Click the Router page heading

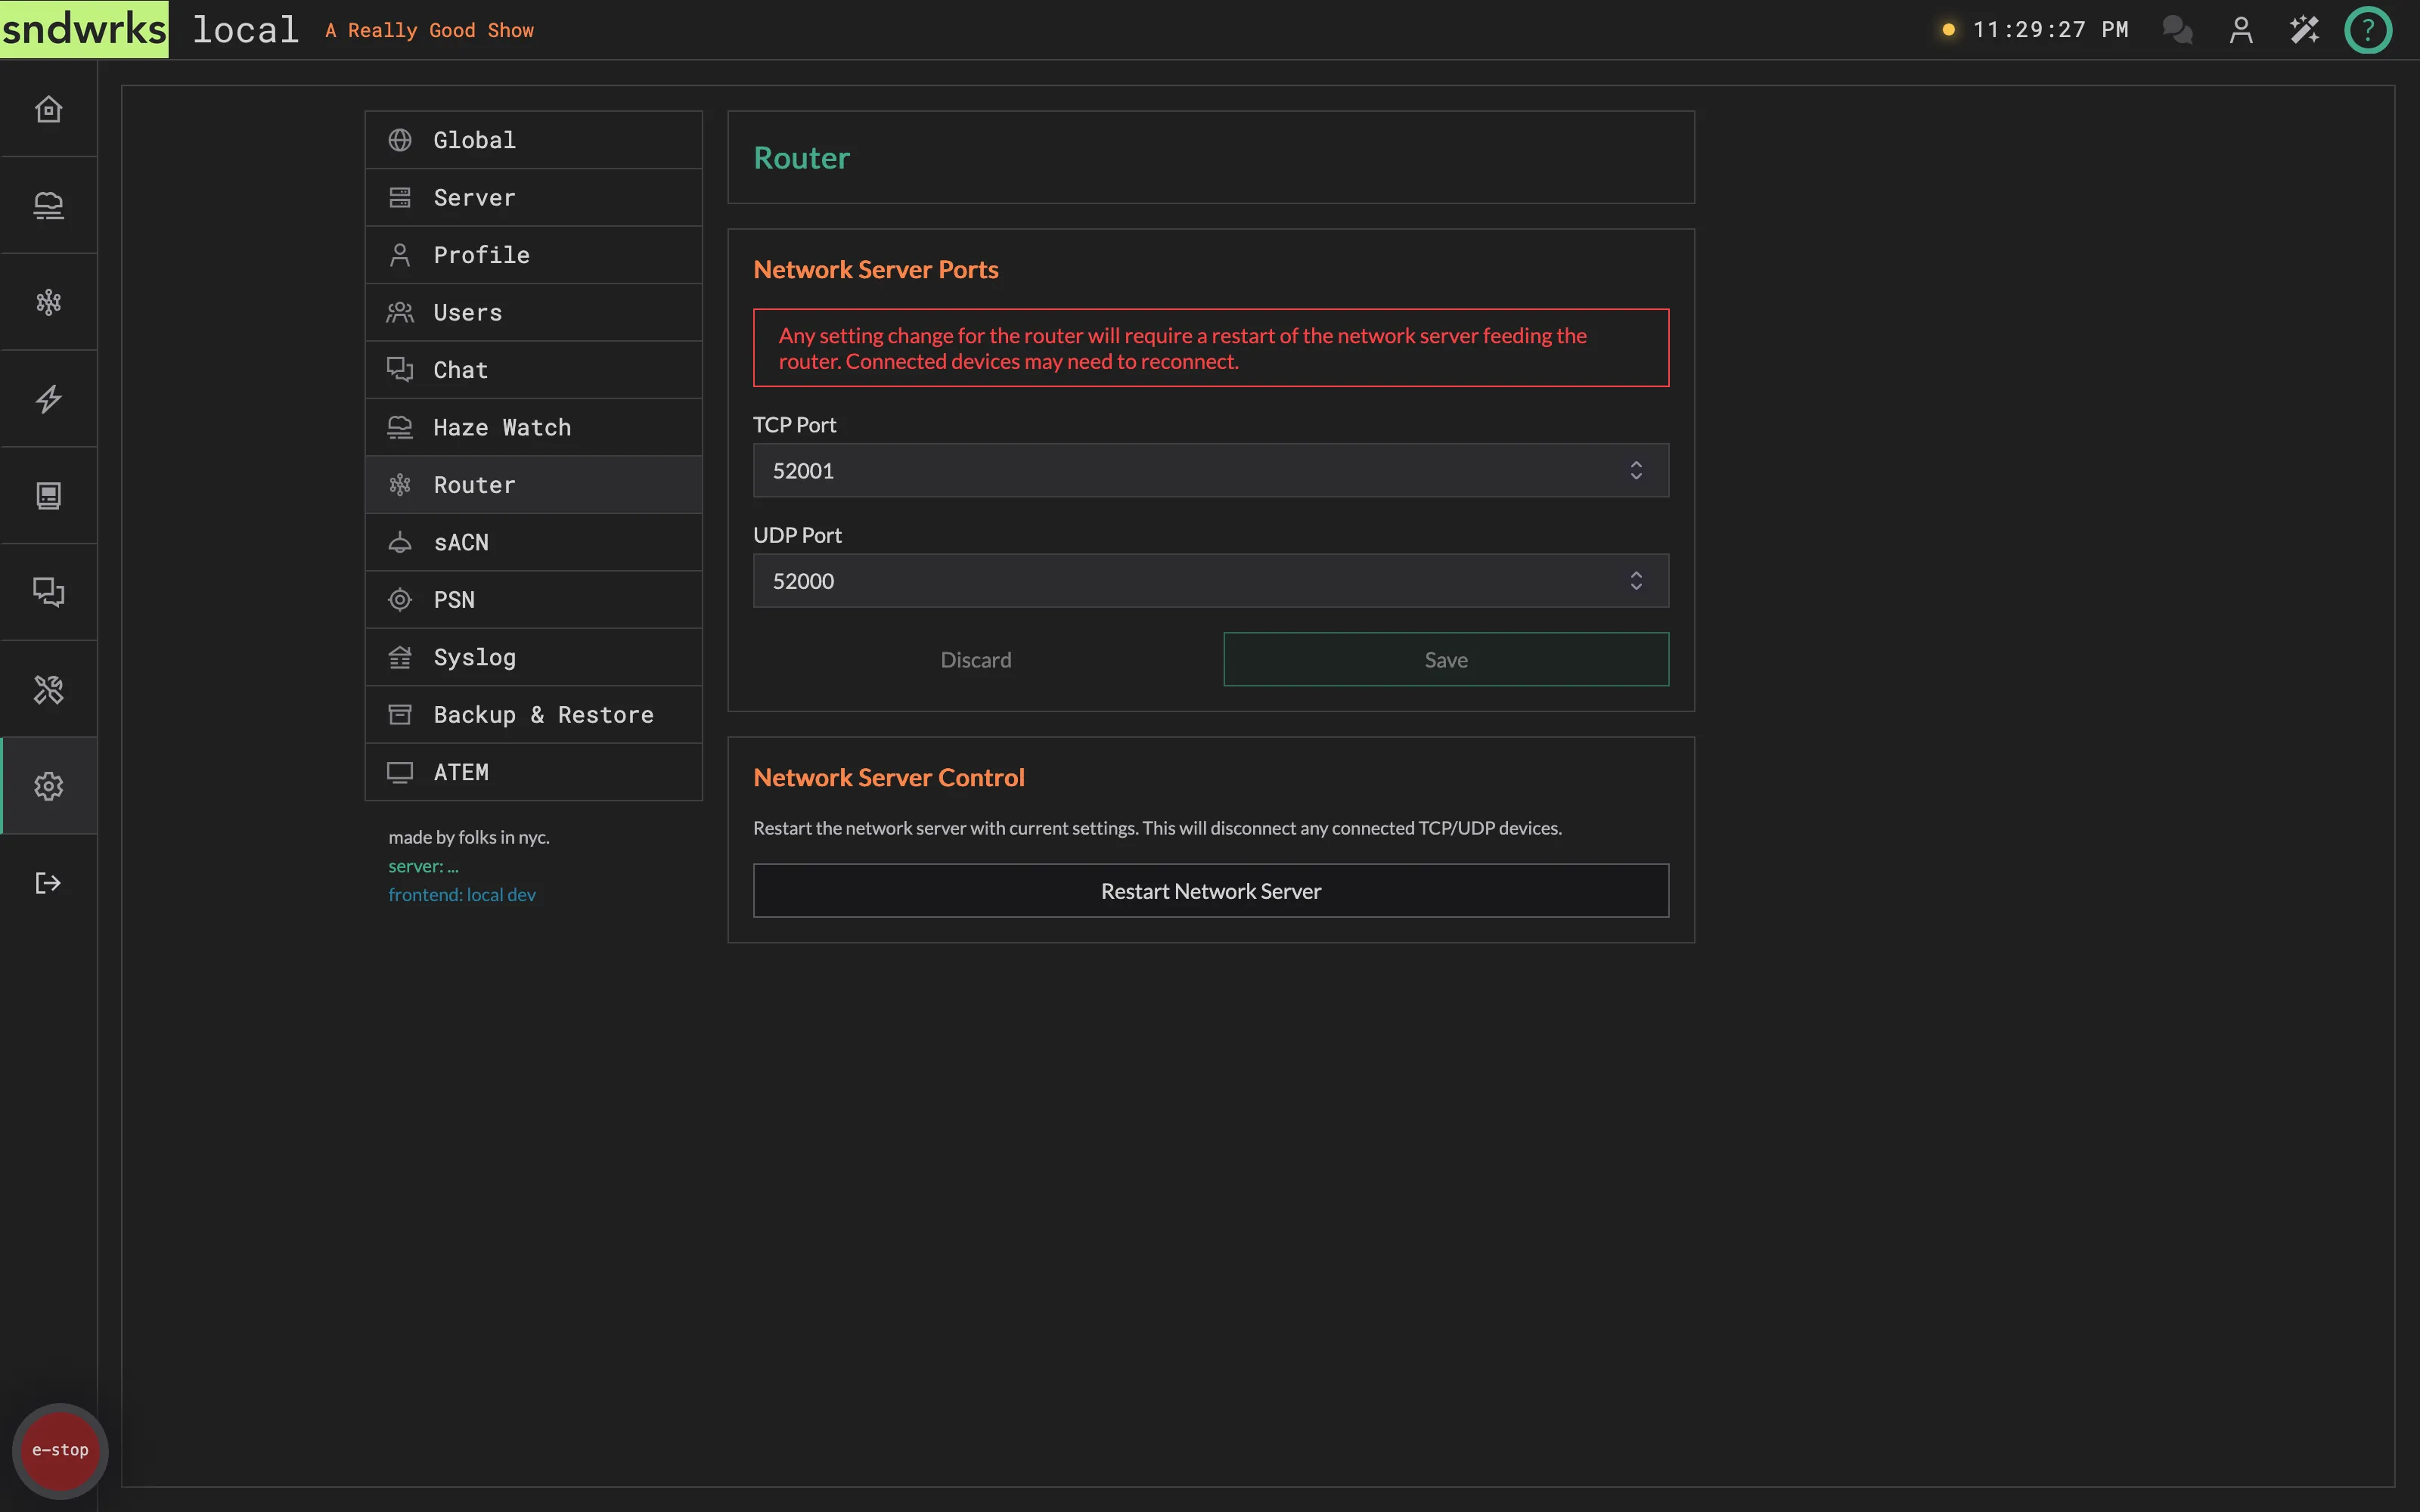[x=801, y=157]
